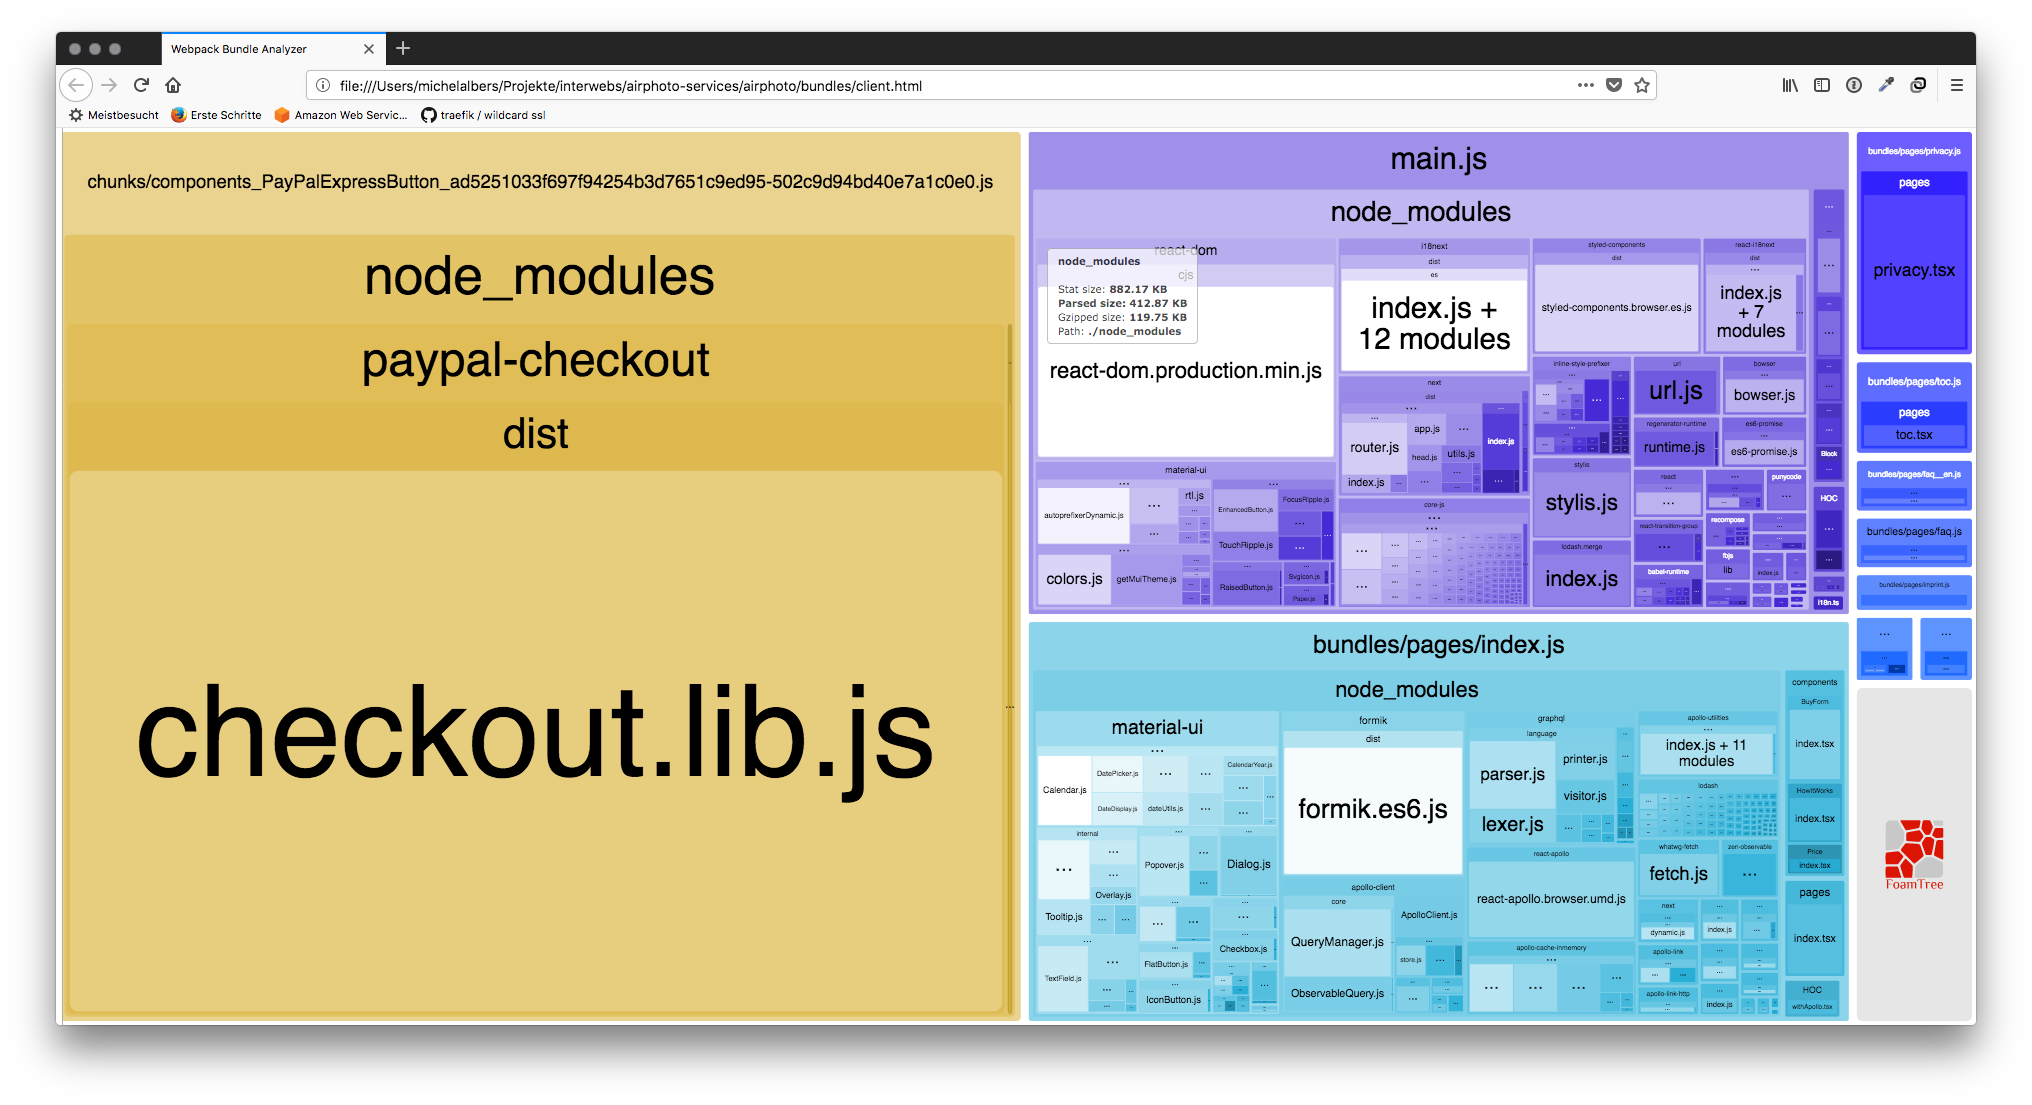Select react-apollo.browser.umd.js block
This screenshot has height=1105, width=2032.
pyautogui.click(x=1551, y=899)
